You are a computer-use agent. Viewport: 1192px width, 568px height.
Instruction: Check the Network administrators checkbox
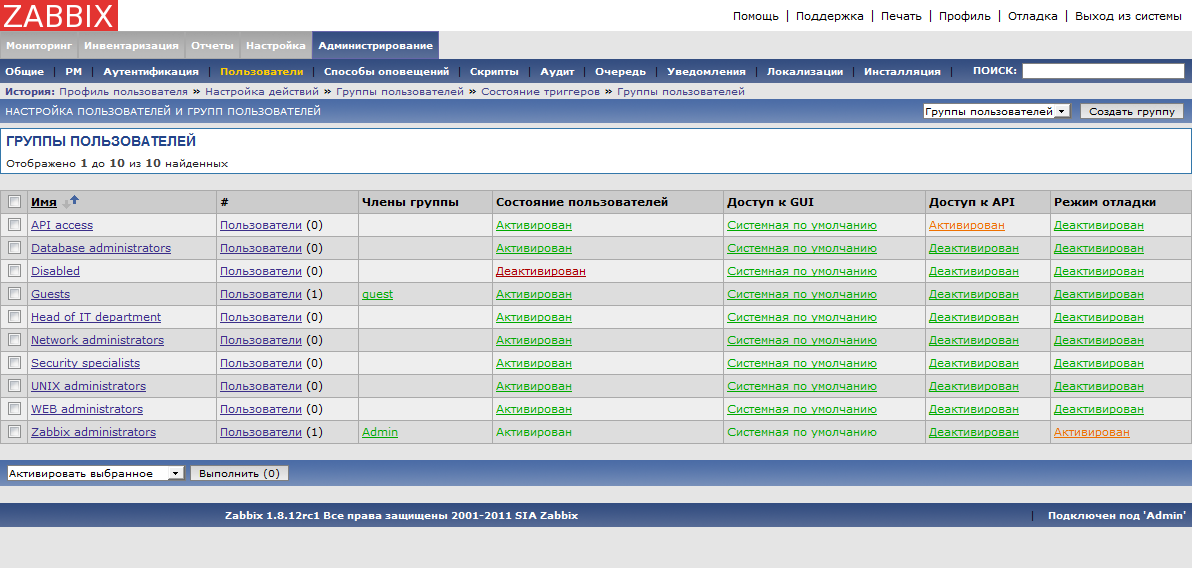(x=14, y=340)
